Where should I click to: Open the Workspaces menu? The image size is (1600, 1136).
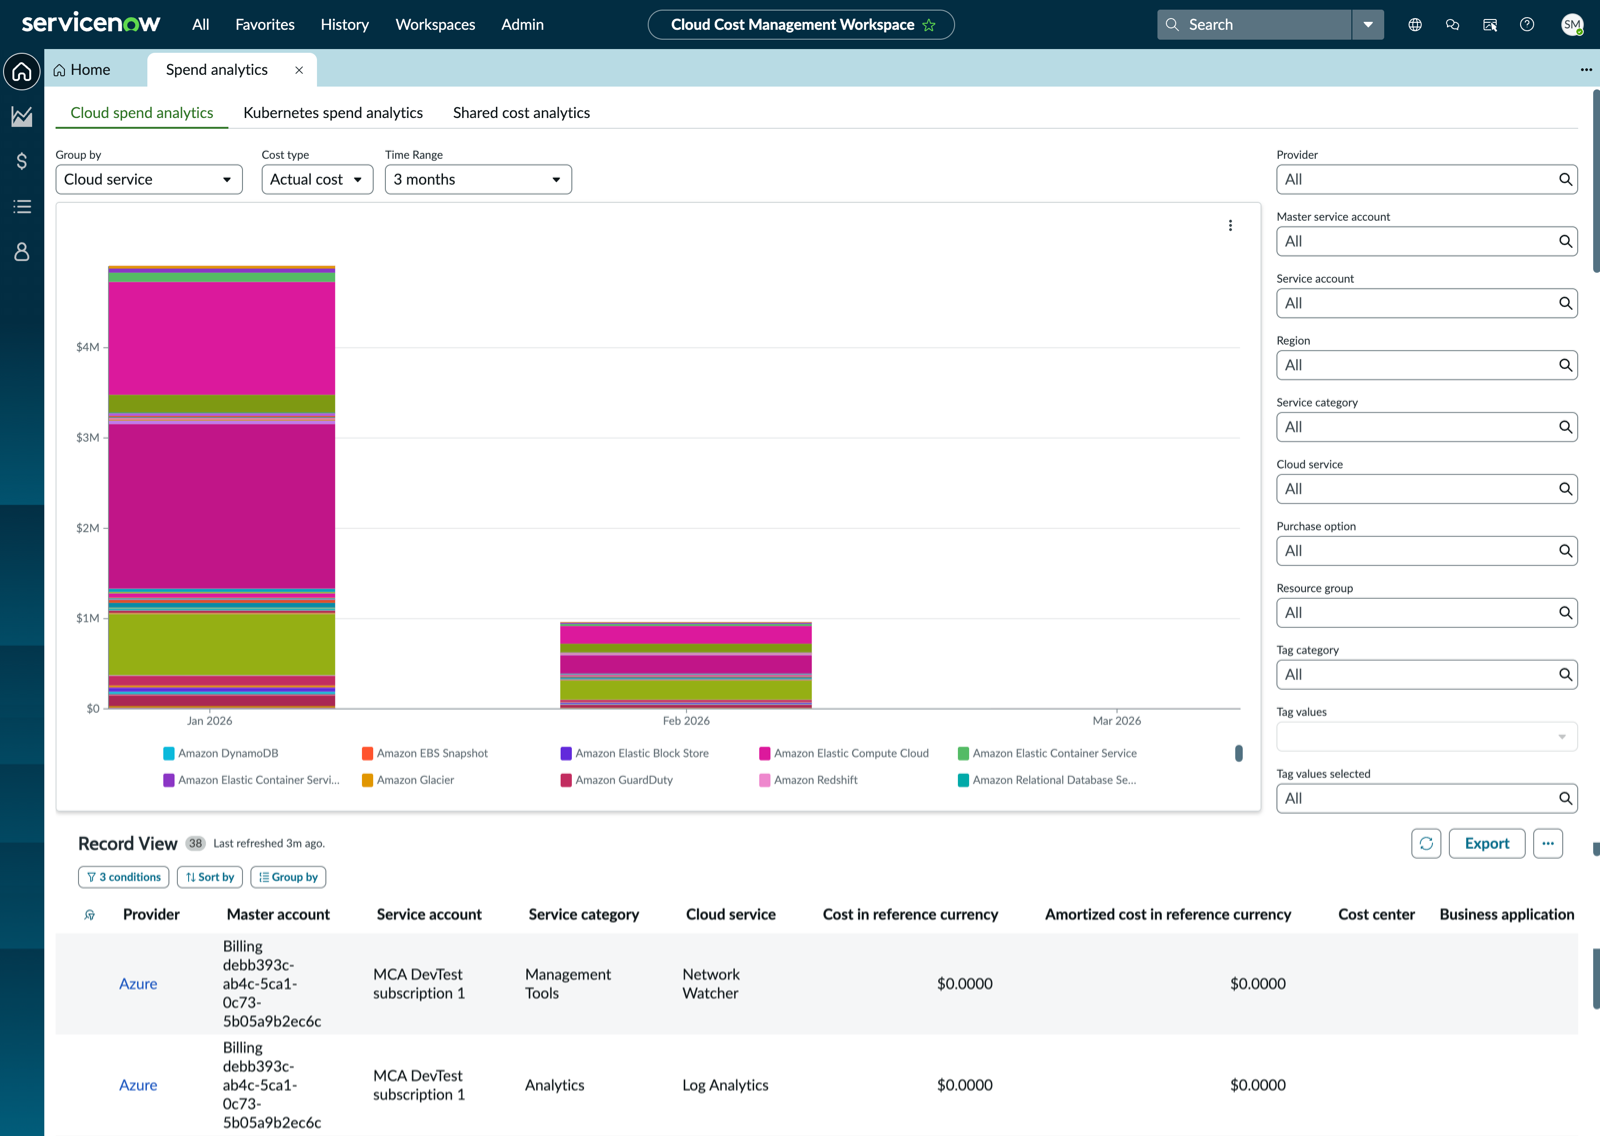point(435,25)
